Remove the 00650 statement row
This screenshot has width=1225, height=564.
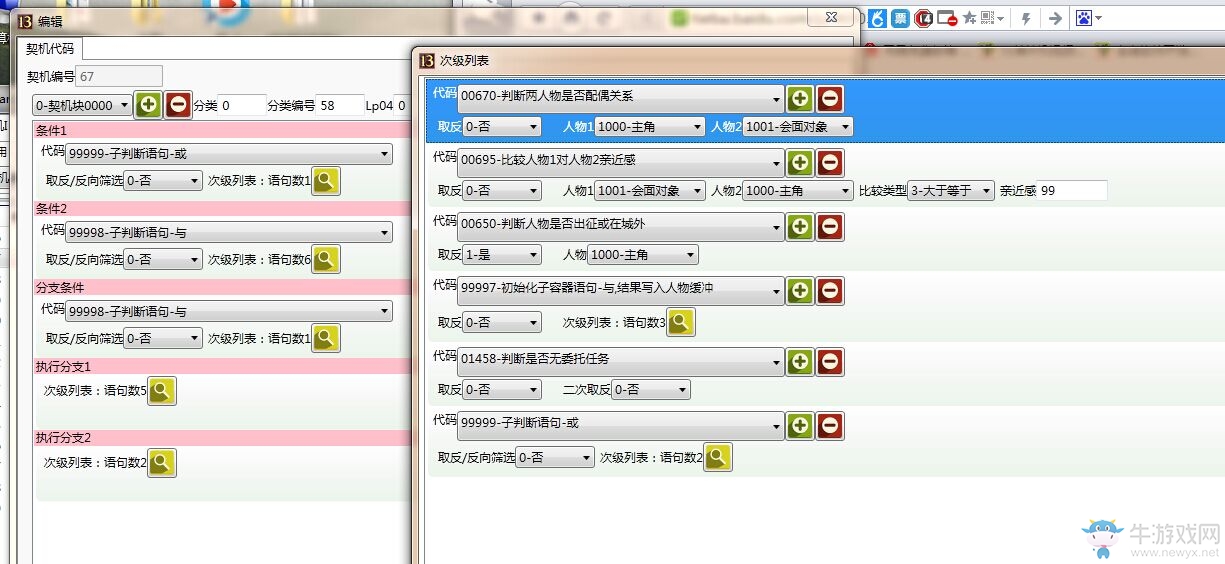(830, 226)
